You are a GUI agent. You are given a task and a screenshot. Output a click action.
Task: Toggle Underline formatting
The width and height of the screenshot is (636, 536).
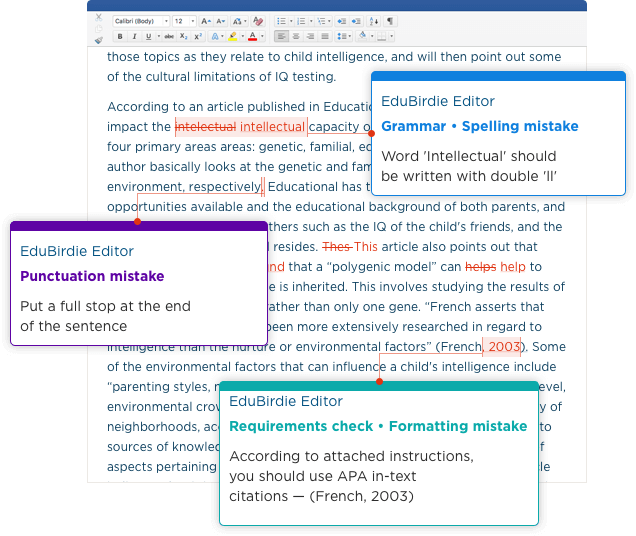(x=147, y=37)
